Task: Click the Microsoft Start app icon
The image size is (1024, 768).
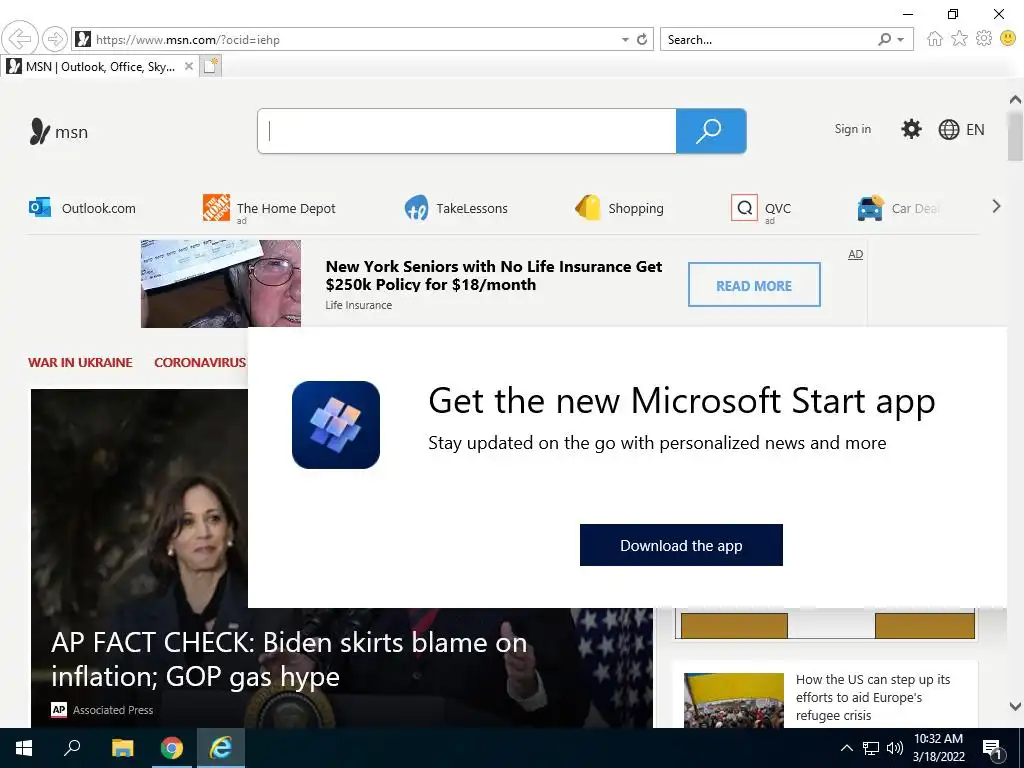Action: pos(336,424)
